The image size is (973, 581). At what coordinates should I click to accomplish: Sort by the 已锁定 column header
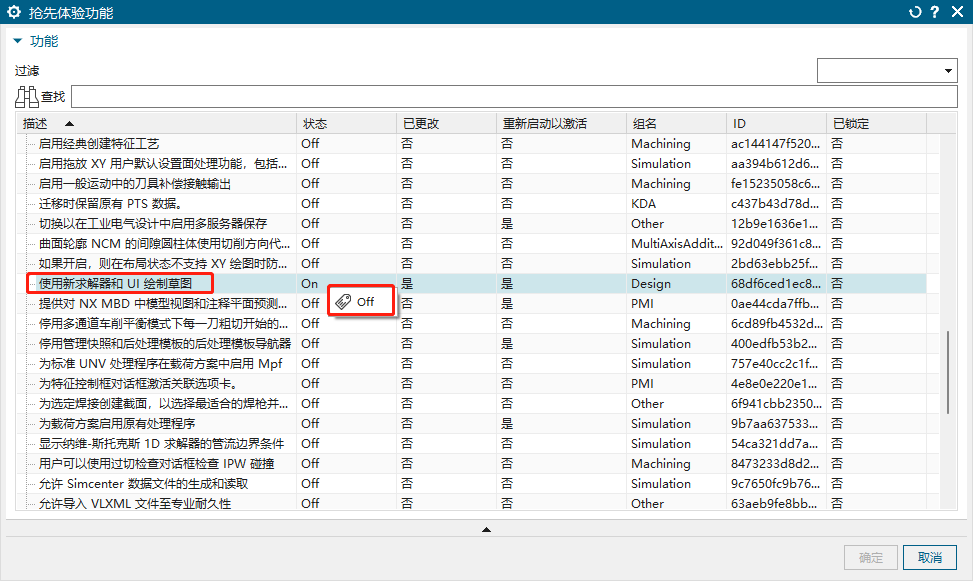tap(876, 124)
